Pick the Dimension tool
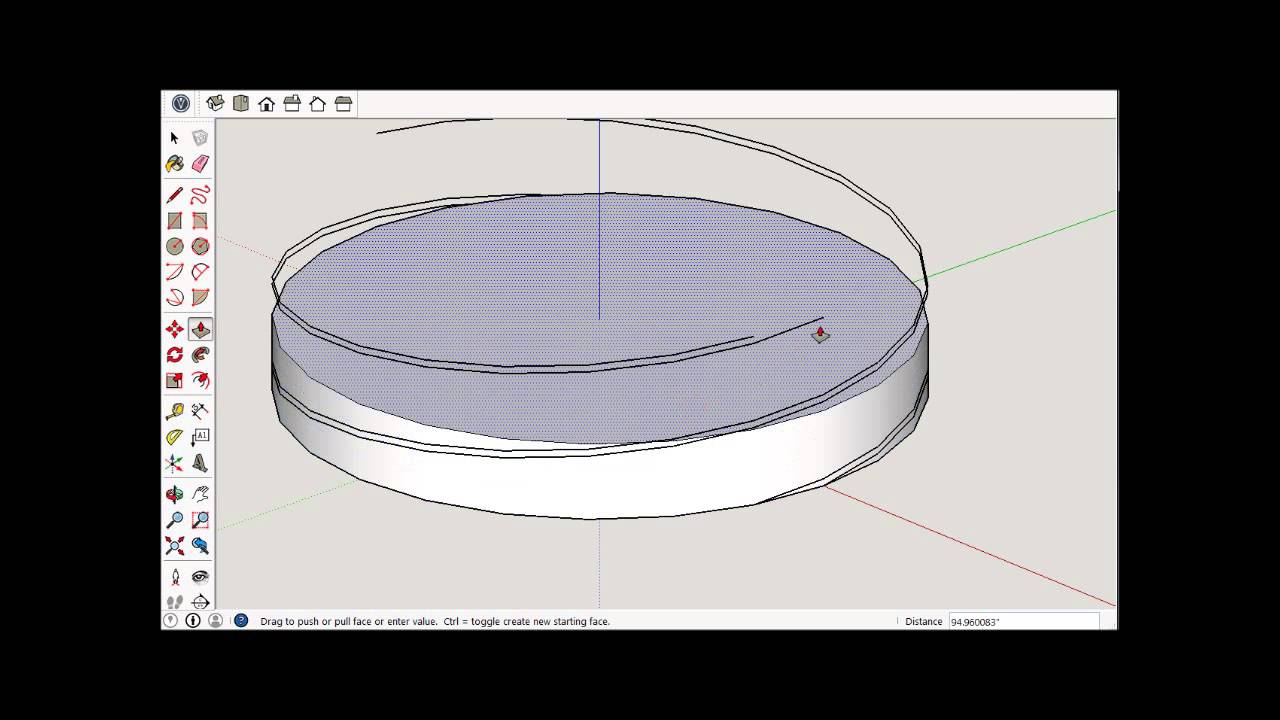 point(200,411)
